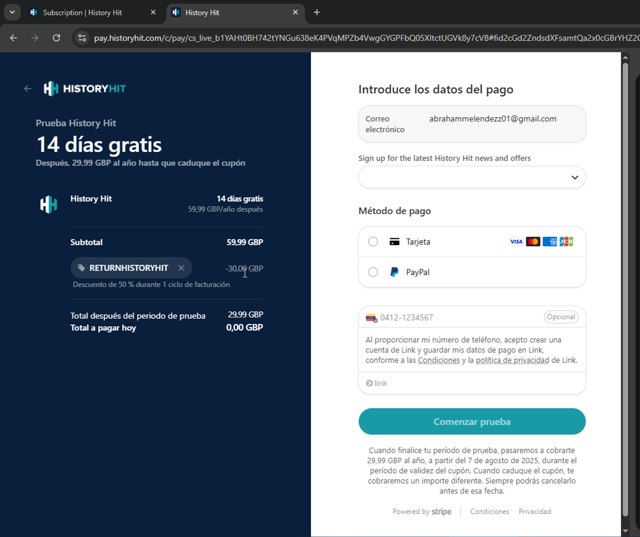Screen dimensions: 640x537
Task: Open site information icon in address bar
Action: [82, 38]
